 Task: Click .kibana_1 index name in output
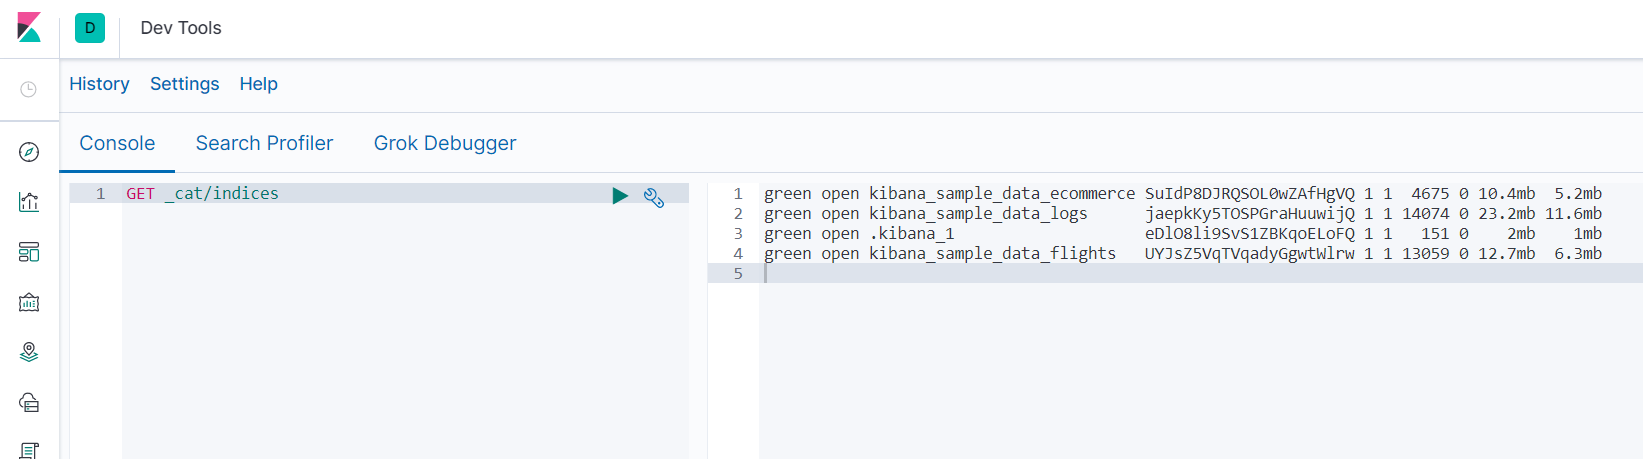tap(912, 233)
